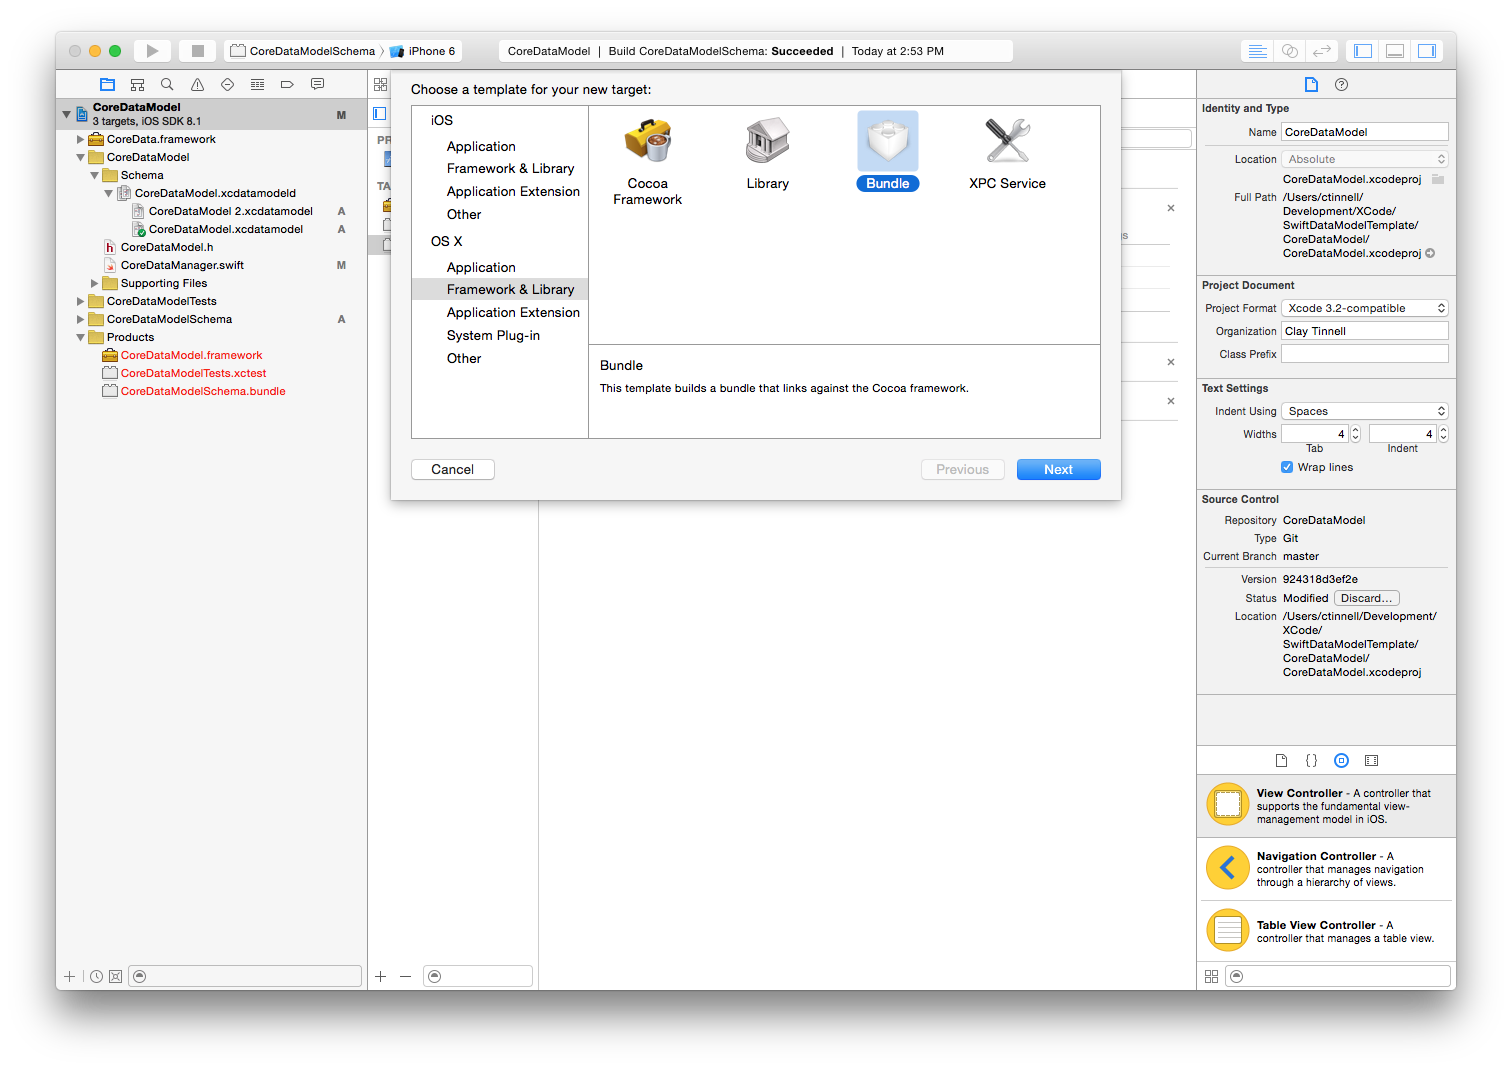Expand the CoreDataModelTests folder
The width and height of the screenshot is (1512, 1070).
point(81,302)
